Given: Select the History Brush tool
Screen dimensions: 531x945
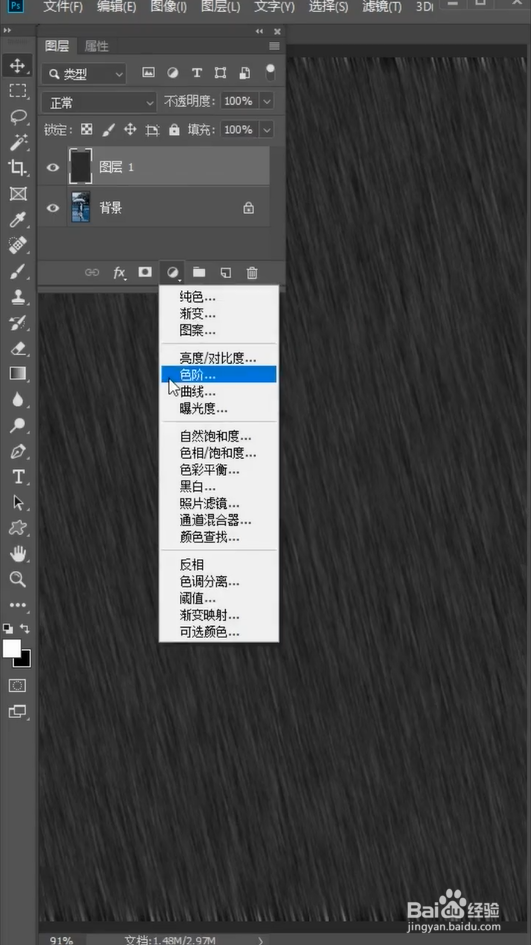Looking at the screenshot, I should (17, 322).
